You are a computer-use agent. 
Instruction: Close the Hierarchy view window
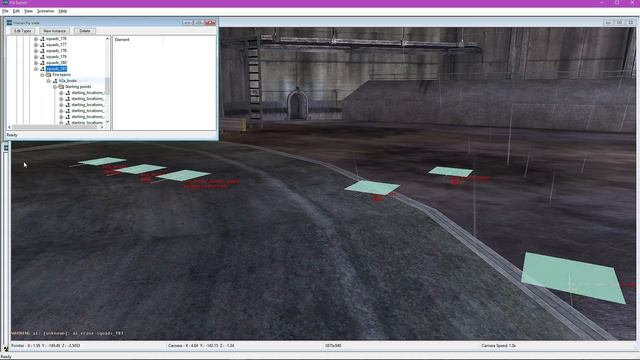coord(210,22)
